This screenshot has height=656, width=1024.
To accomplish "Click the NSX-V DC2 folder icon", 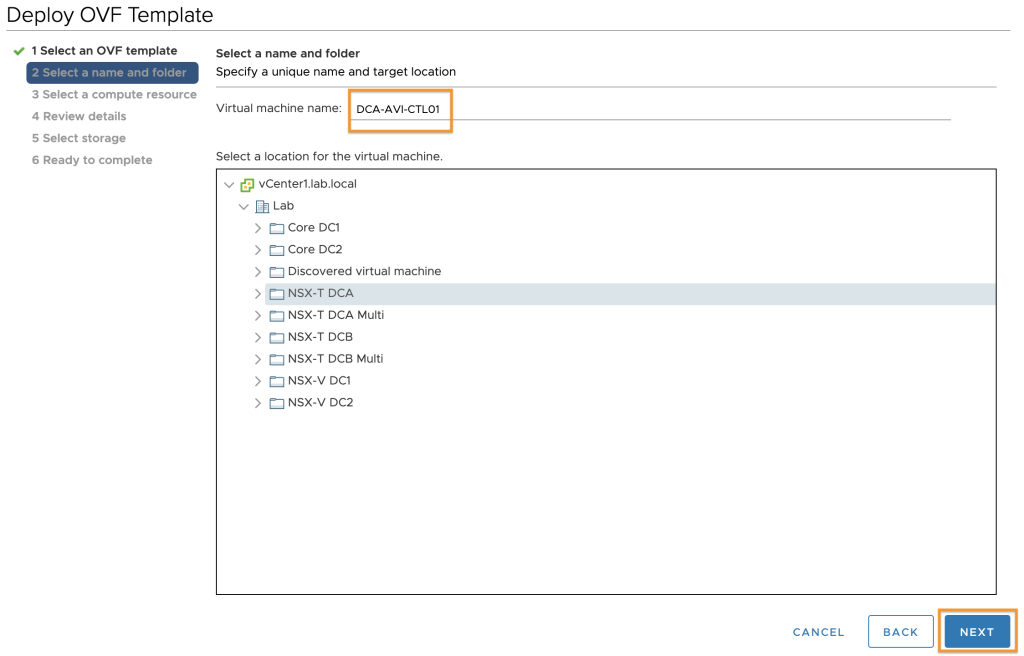I will click(277, 403).
